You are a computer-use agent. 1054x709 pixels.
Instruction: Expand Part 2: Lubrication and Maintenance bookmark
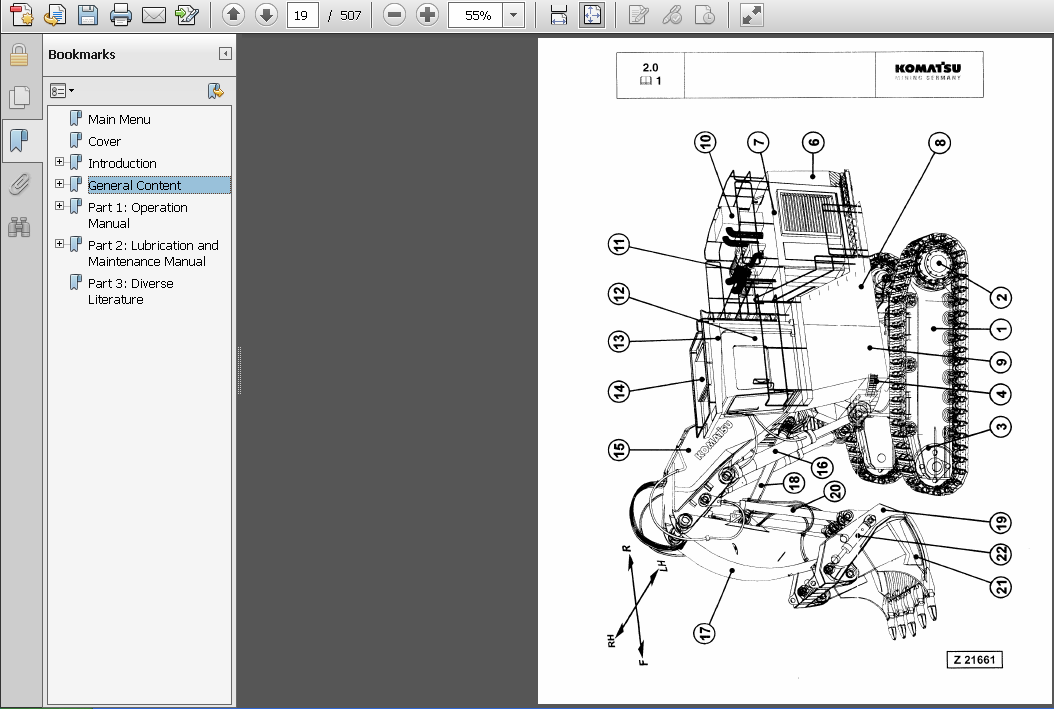[x=59, y=244]
